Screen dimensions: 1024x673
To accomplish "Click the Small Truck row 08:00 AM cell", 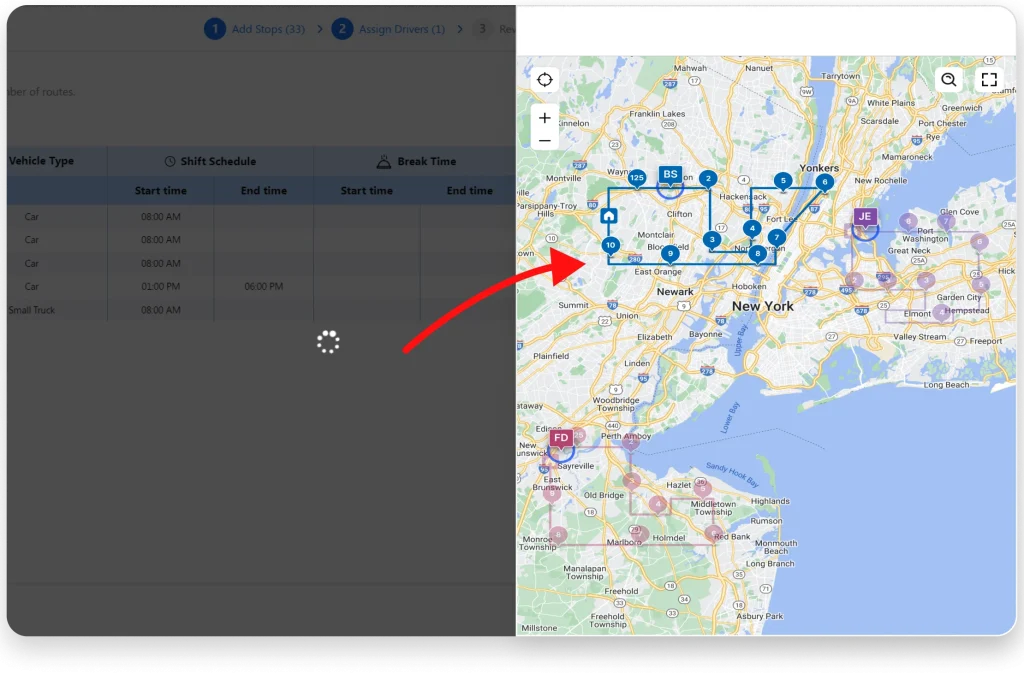I will click(x=161, y=310).
